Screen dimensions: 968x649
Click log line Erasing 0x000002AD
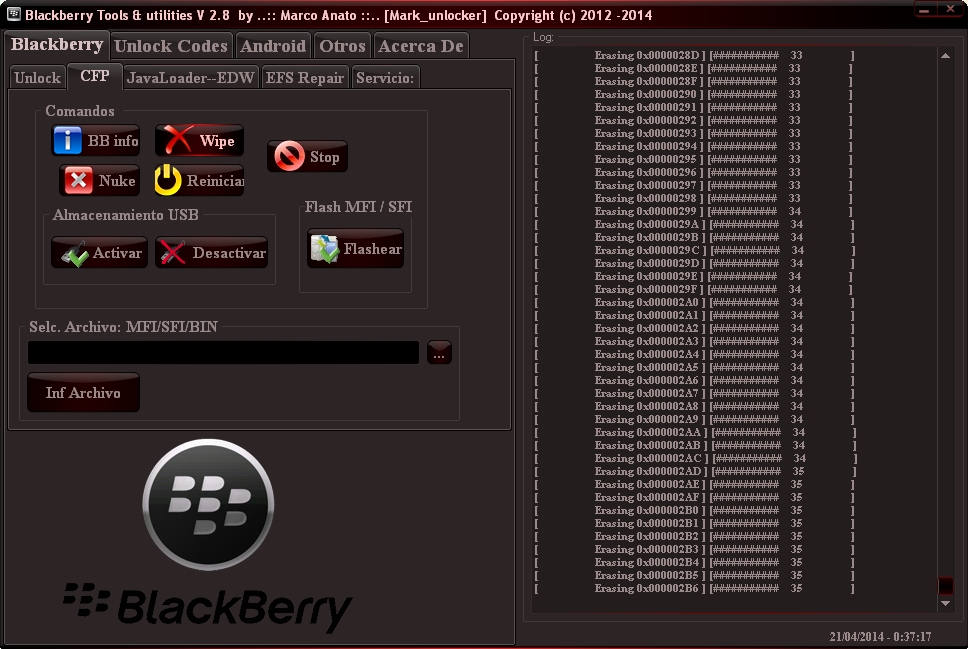695,471
